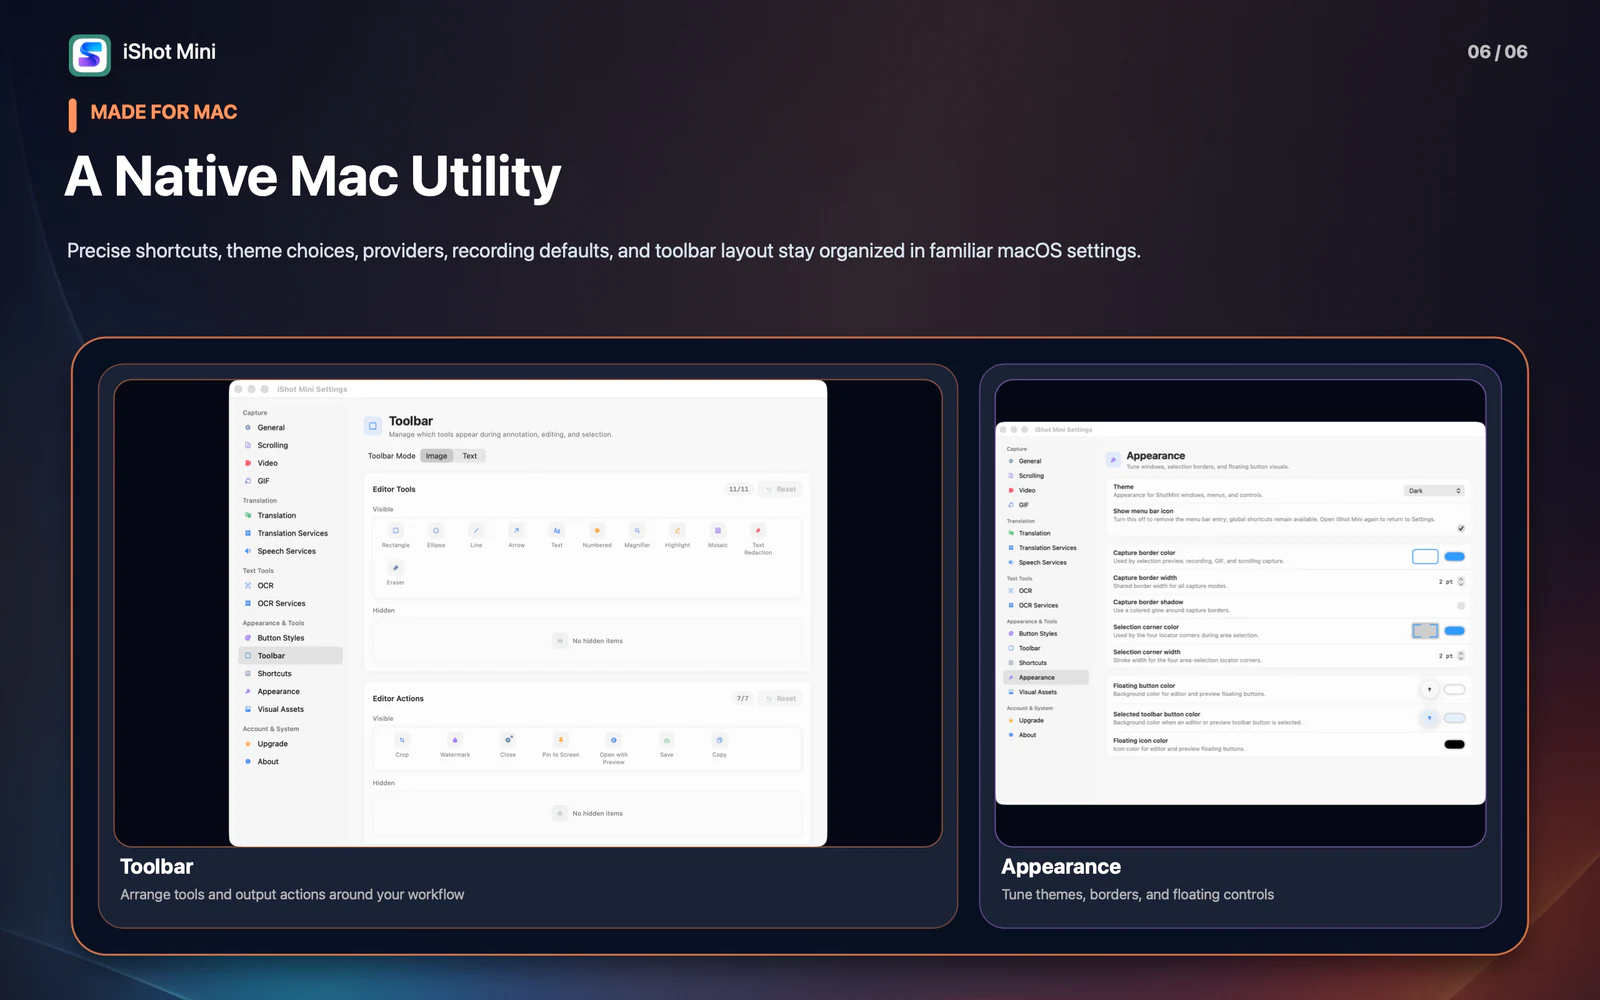
Task: Open Video in Toolbar window sidebar
Action: (290, 463)
